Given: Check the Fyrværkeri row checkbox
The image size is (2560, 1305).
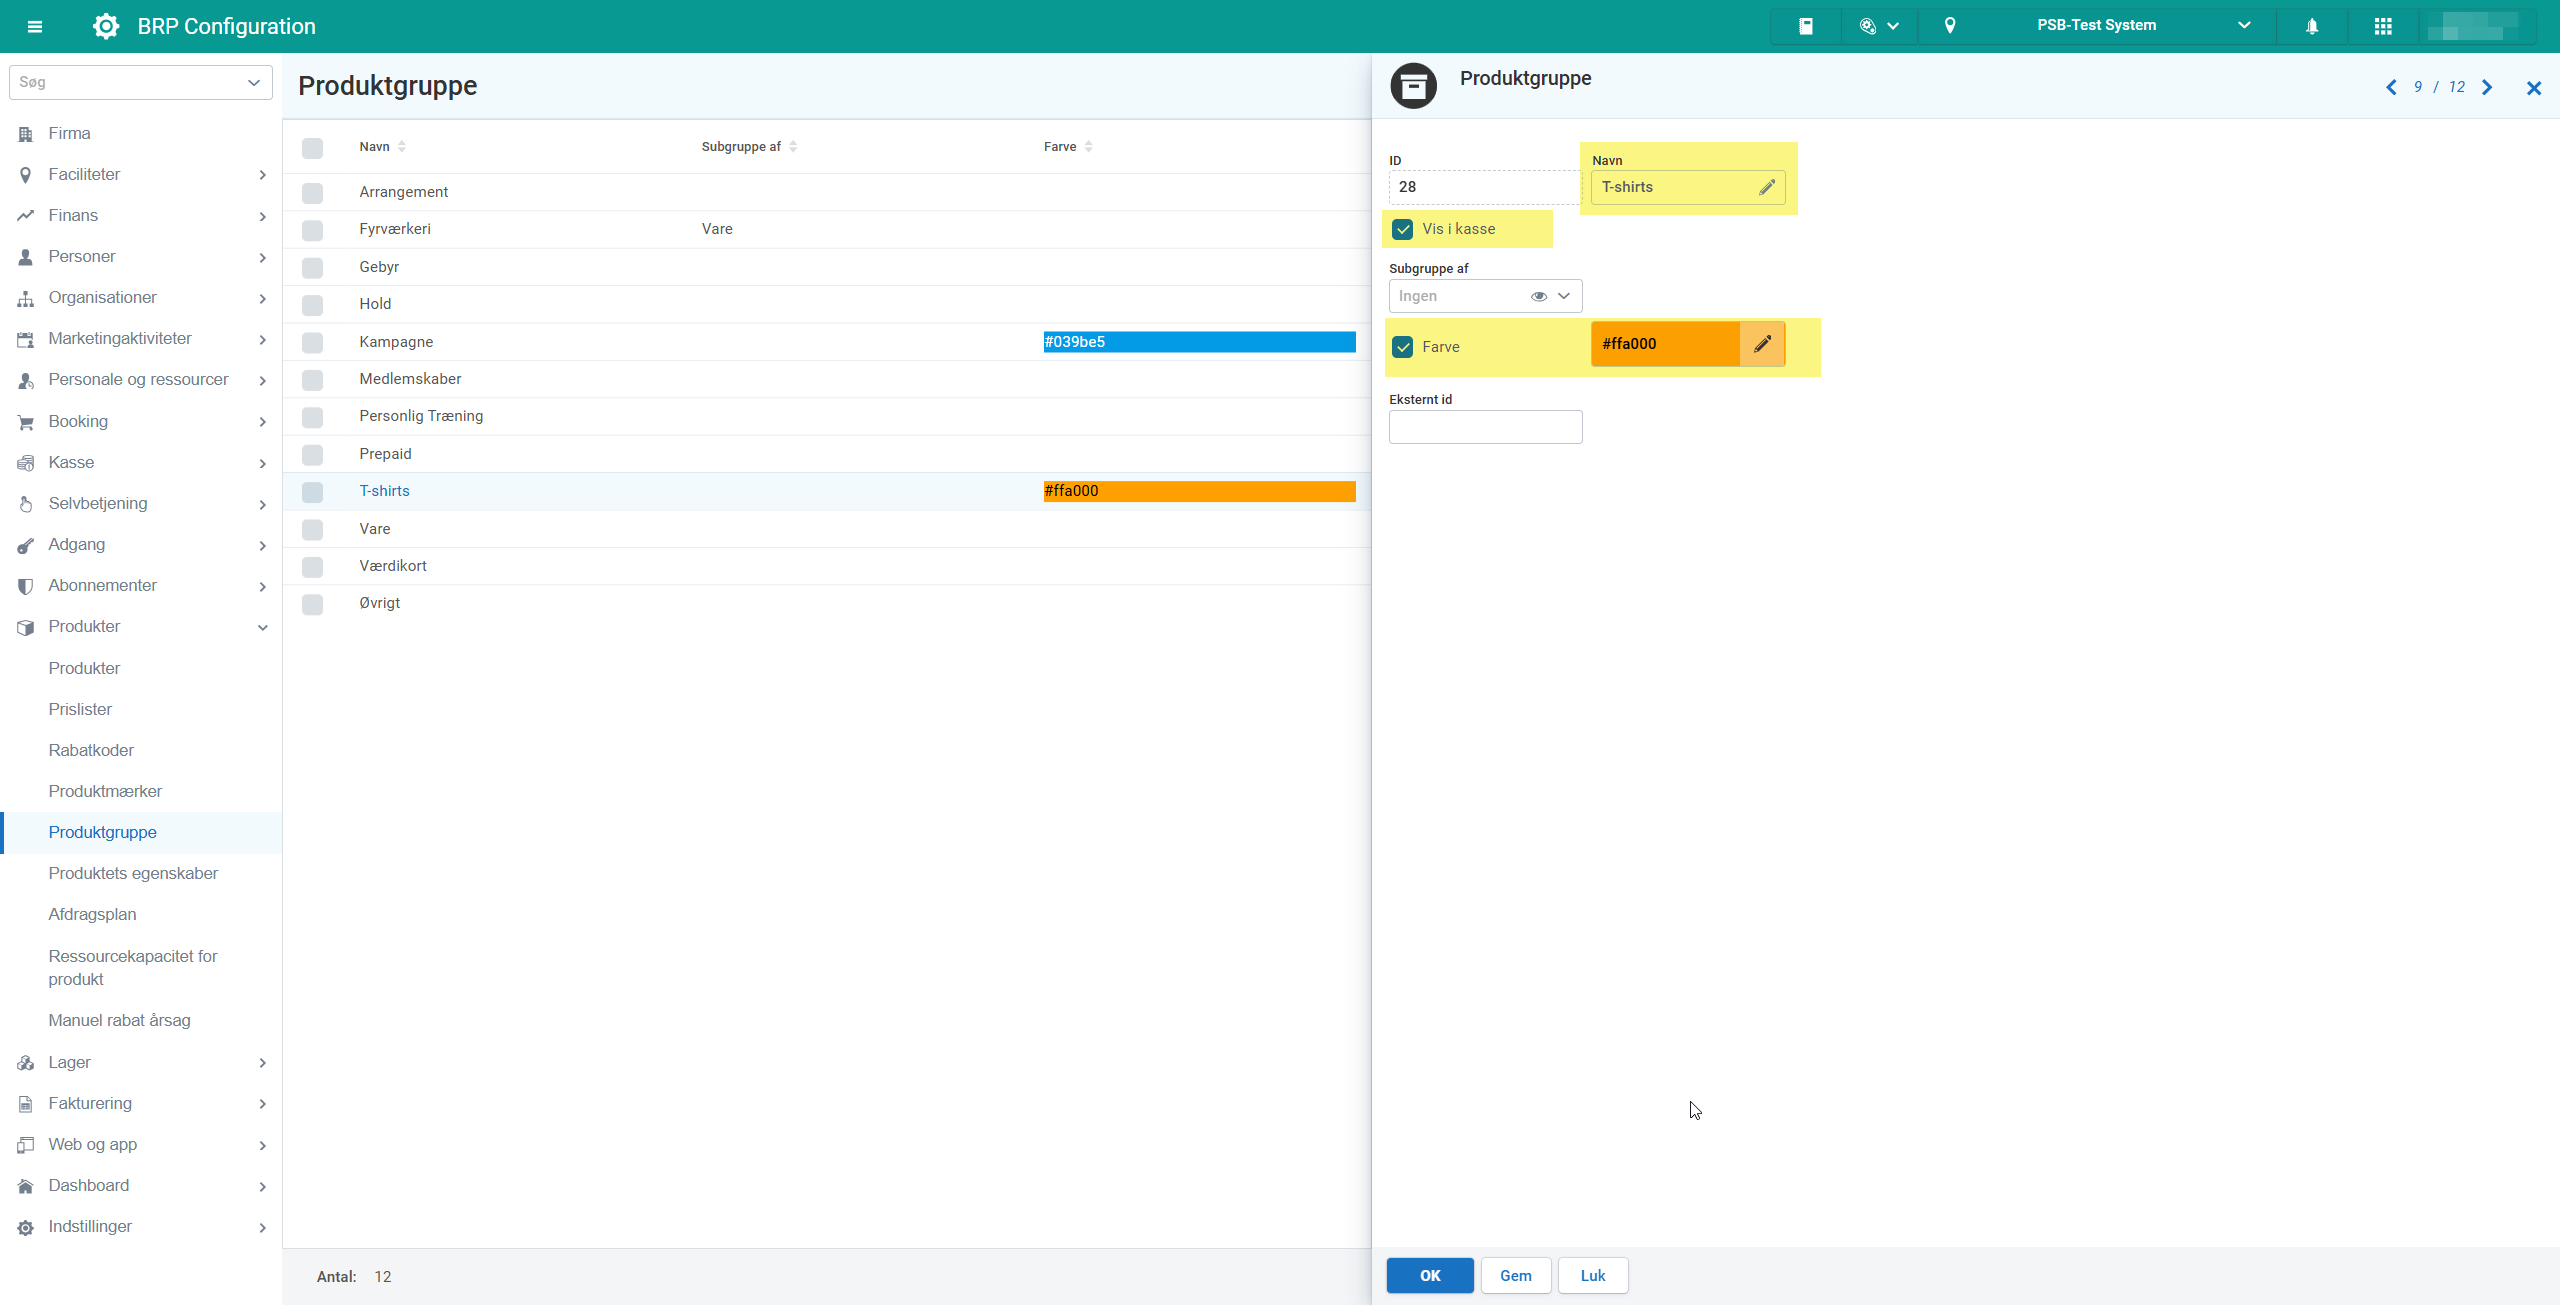Looking at the screenshot, I should 313,230.
